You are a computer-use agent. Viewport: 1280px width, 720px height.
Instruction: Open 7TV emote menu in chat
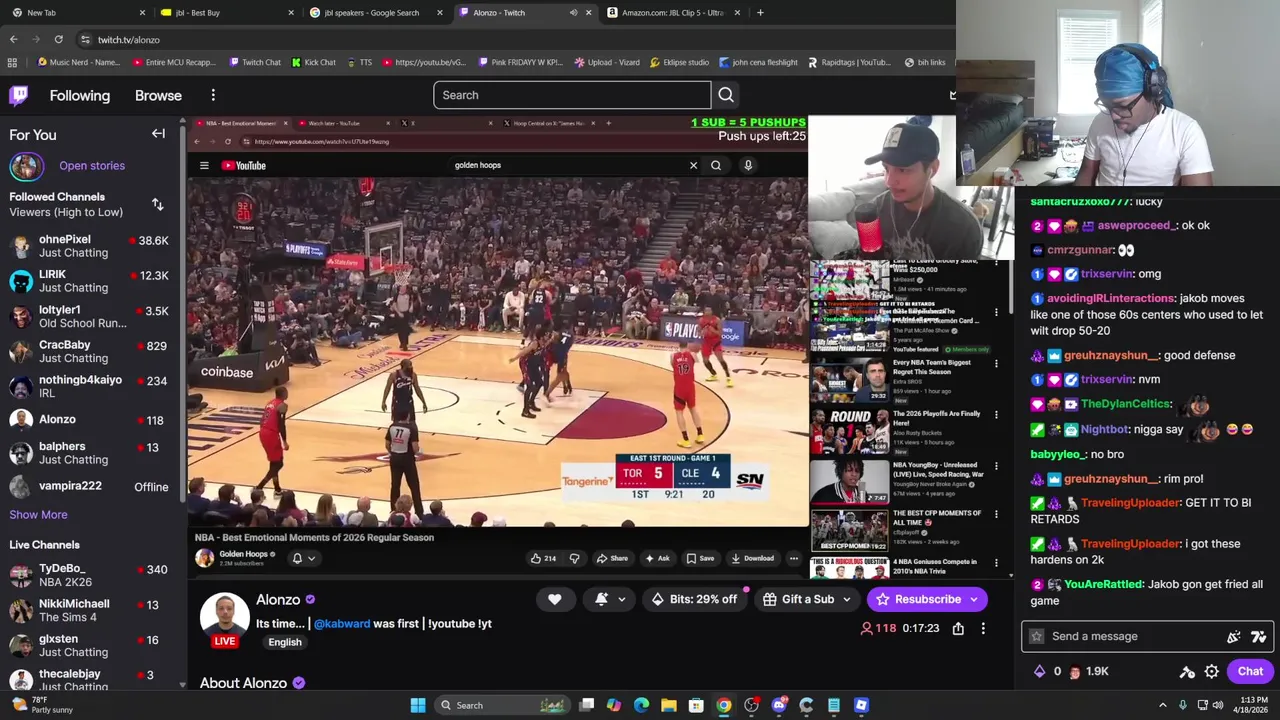point(1258,636)
